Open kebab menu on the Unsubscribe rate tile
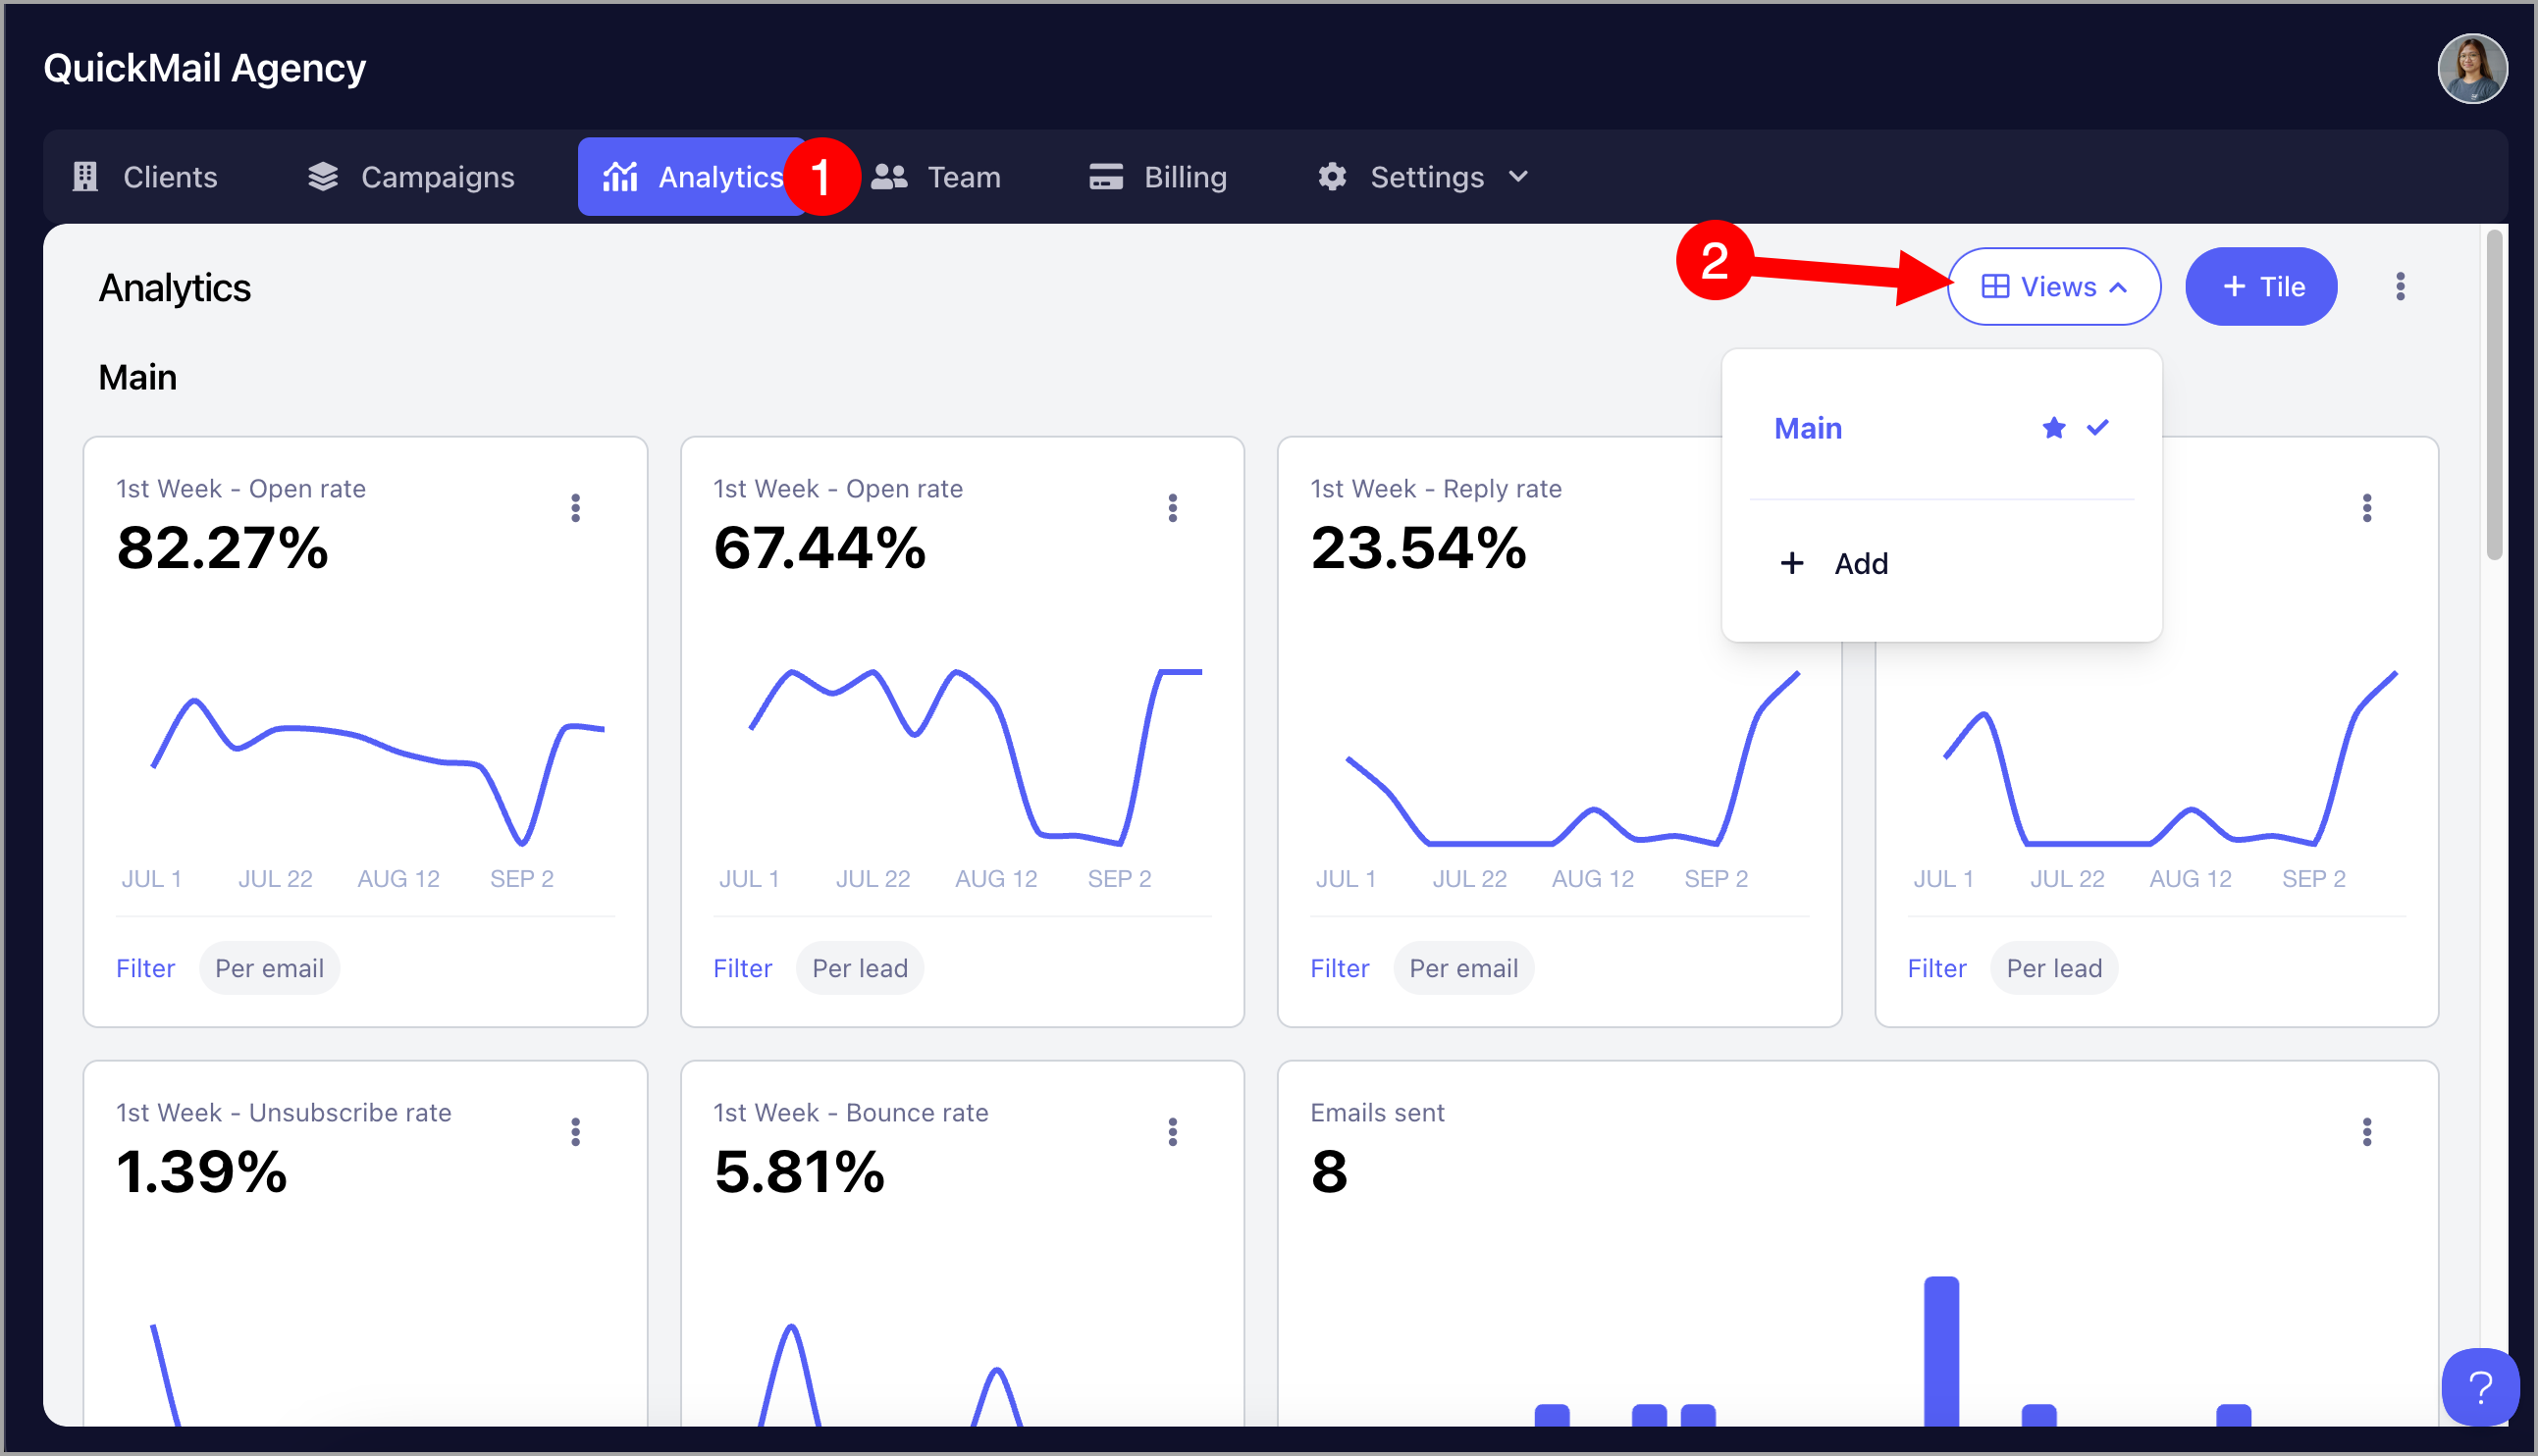 click(575, 1132)
